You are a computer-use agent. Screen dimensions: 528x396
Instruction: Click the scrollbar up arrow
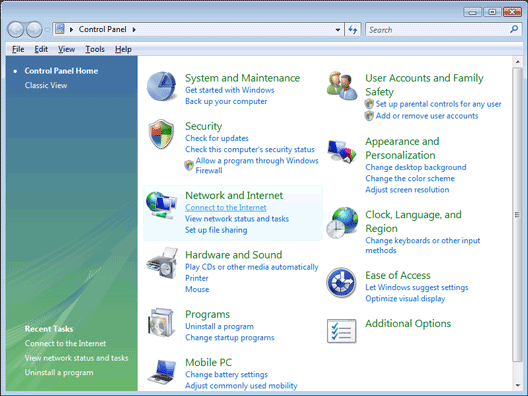click(x=518, y=62)
